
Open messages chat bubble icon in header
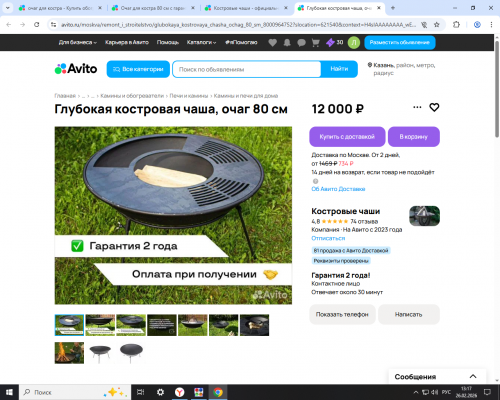tap(301, 42)
